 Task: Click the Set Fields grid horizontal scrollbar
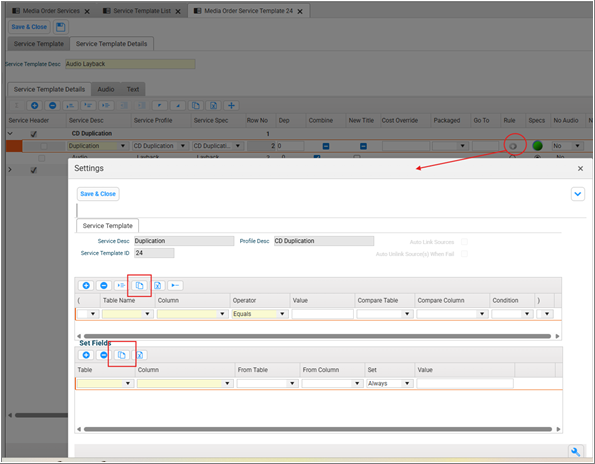(x=318, y=429)
